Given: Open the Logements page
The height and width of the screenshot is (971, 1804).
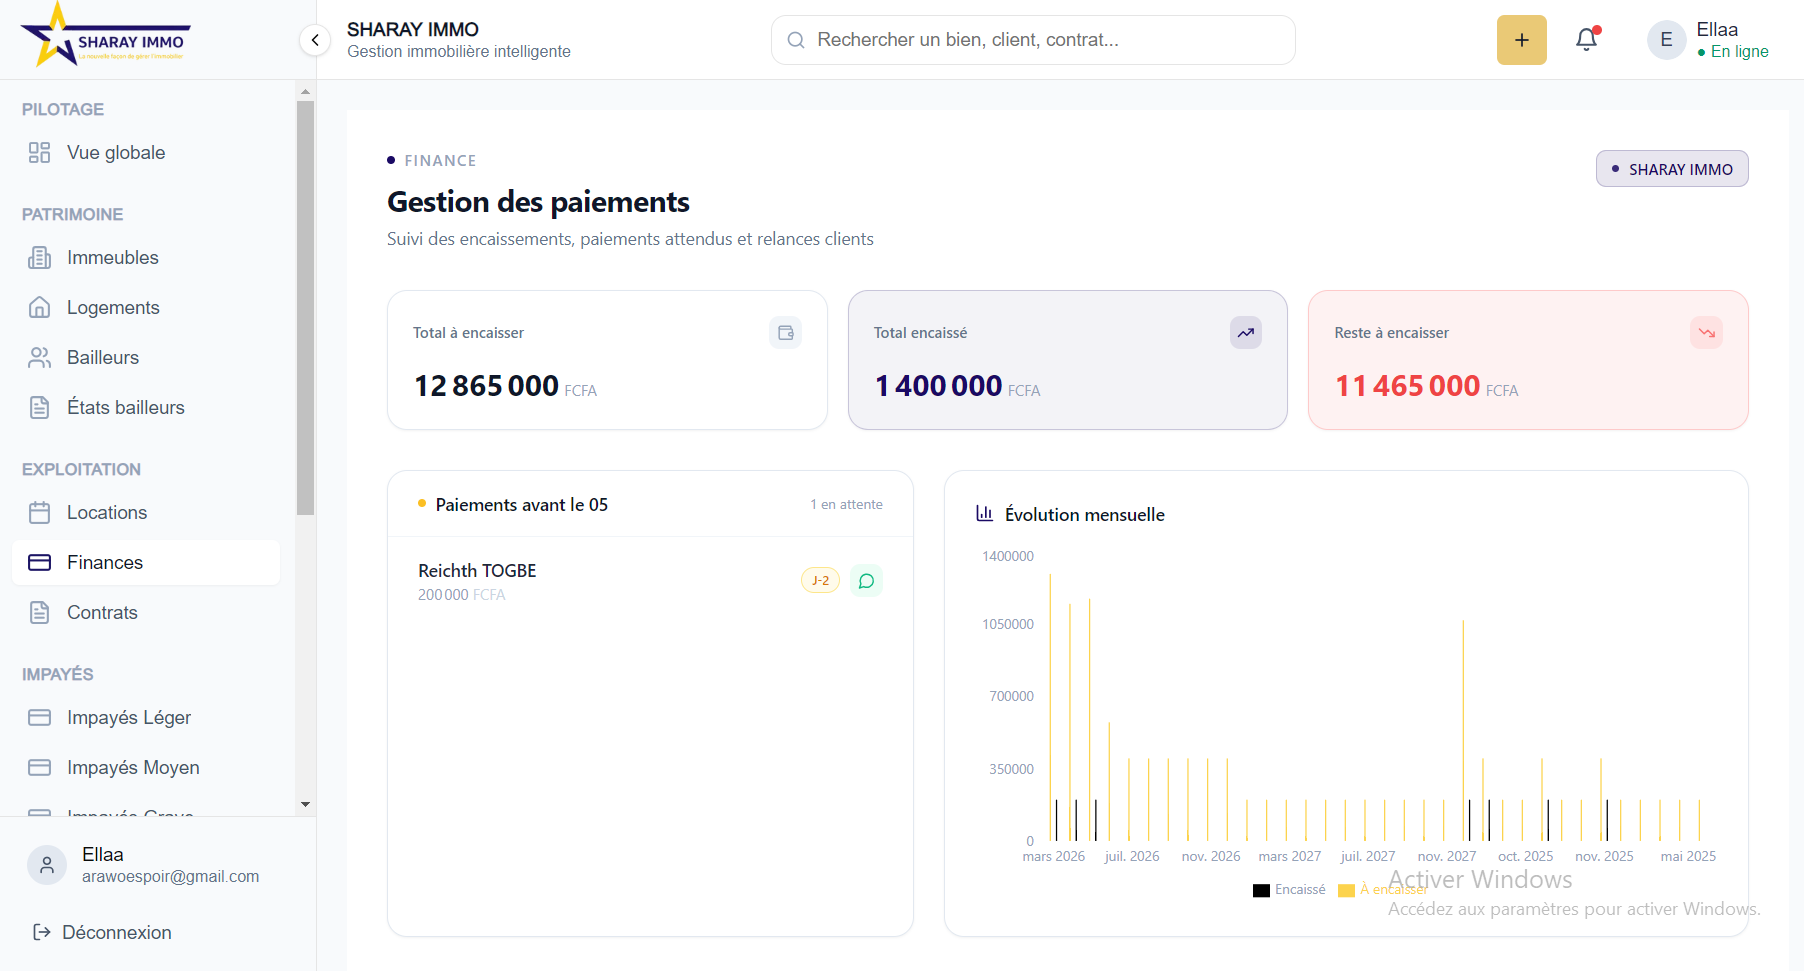Looking at the screenshot, I should pyautogui.click(x=113, y=308).
